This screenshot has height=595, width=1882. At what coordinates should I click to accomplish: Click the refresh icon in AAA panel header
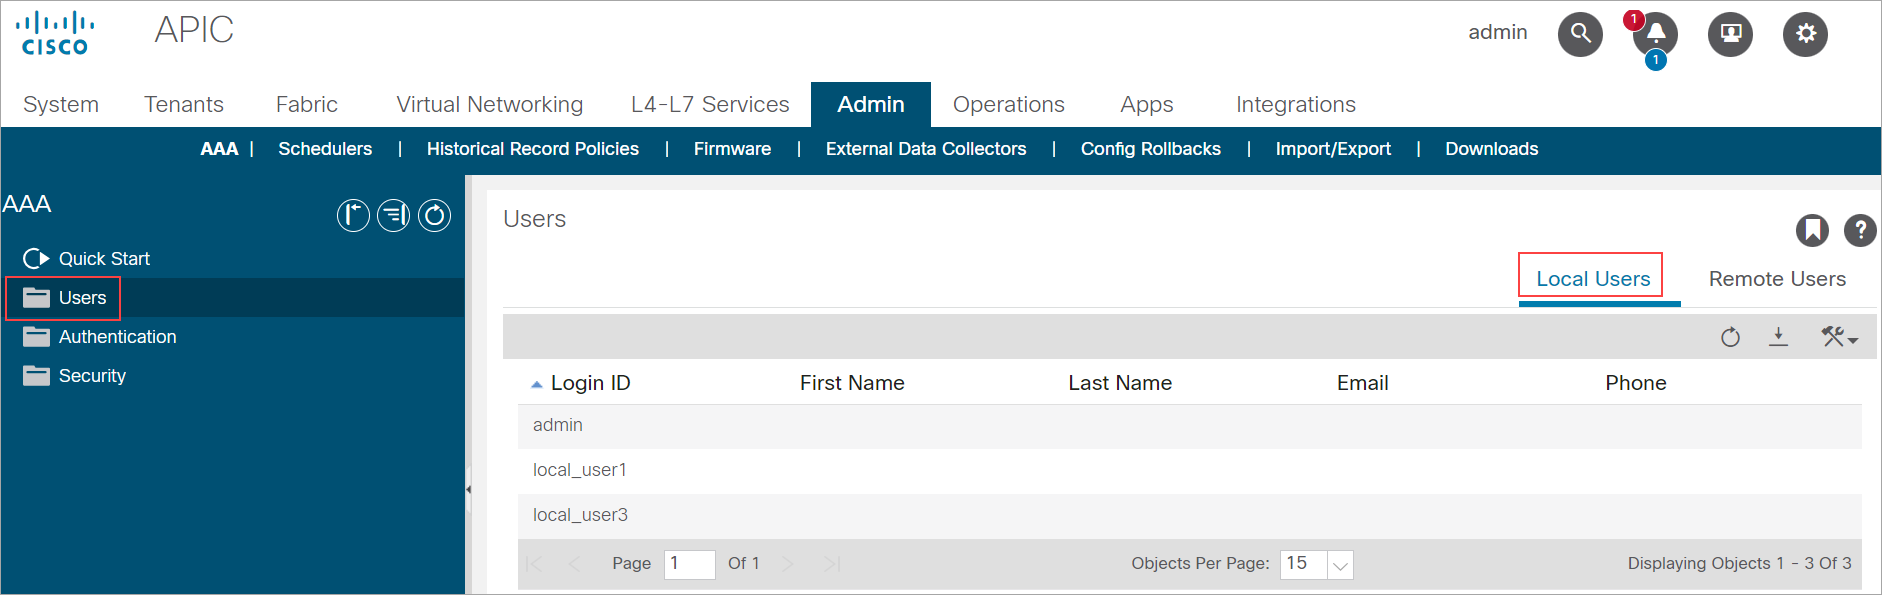(434, 215)
